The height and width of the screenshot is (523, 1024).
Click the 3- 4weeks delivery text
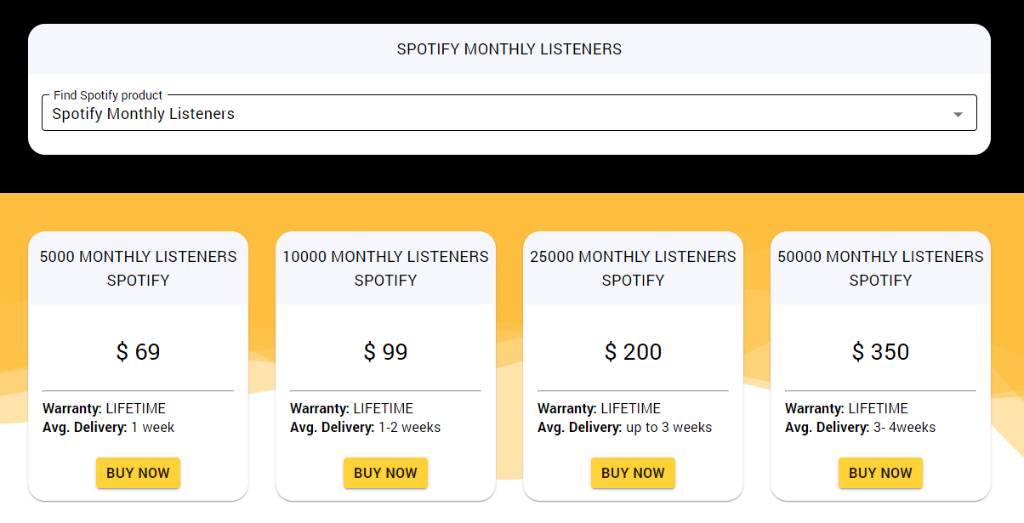(904, 428)
